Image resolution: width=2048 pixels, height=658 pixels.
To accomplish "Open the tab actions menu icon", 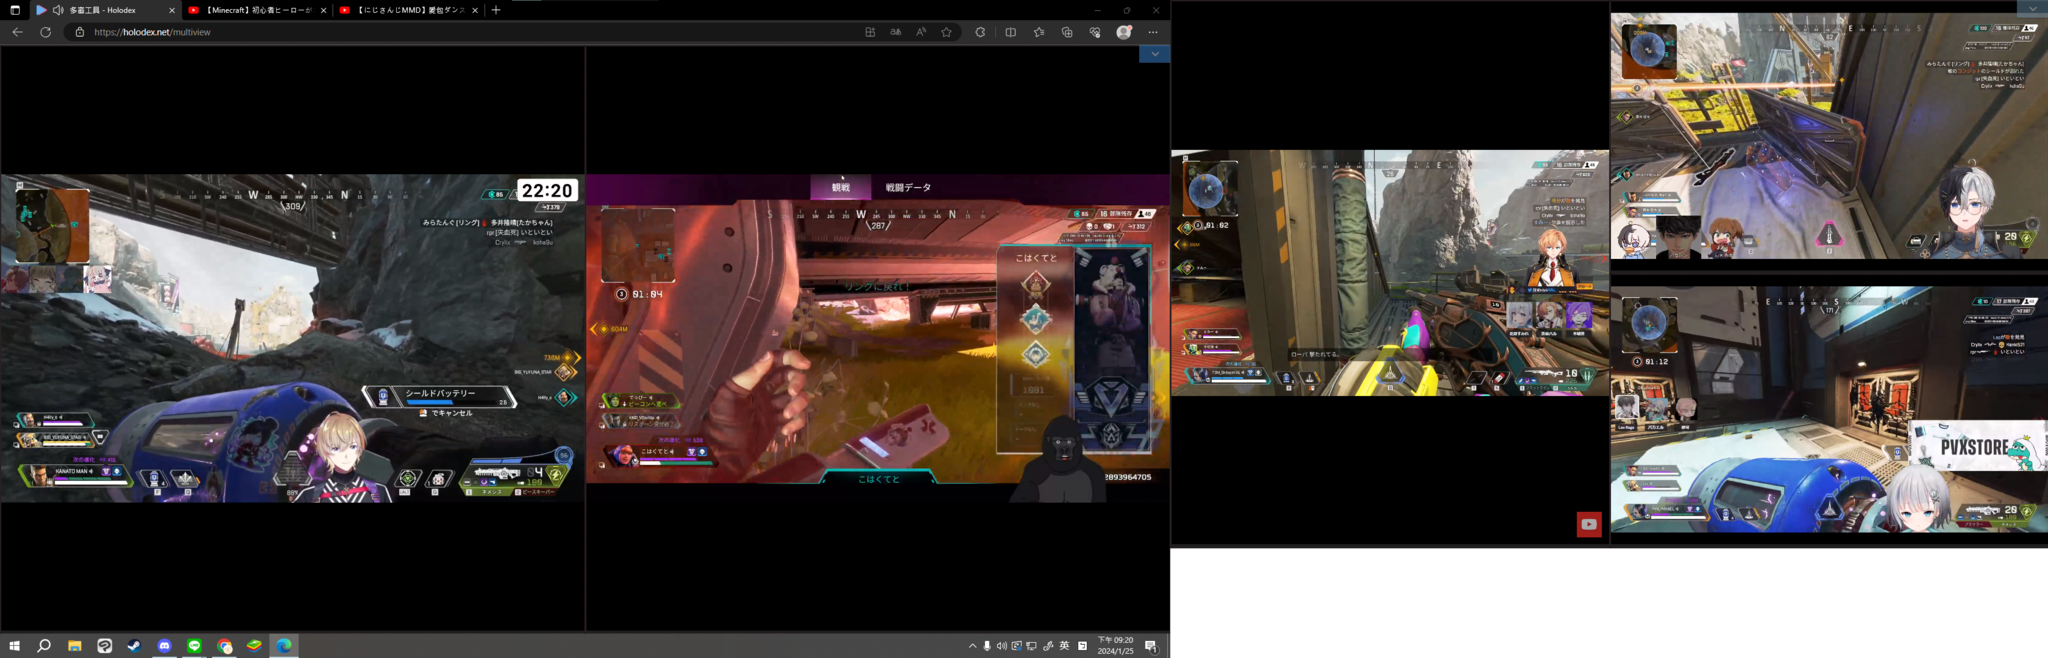I will [15, 10].
